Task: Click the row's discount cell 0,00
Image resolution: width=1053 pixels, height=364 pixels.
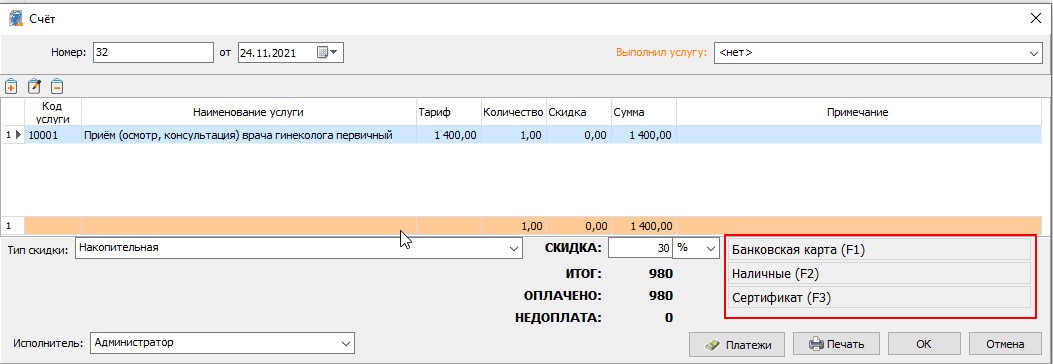Action: pyautogui.click(x=578, y=135)
